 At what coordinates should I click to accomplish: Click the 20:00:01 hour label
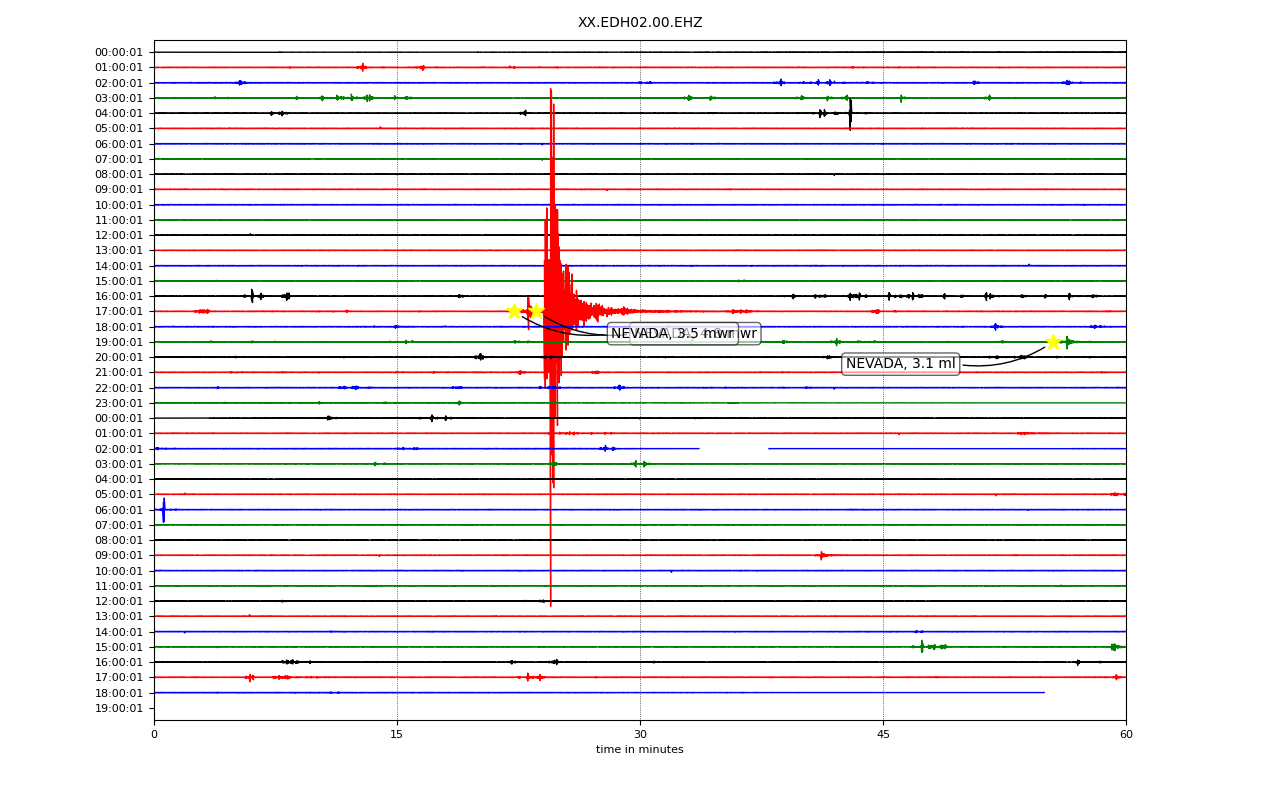click(119, 357)
